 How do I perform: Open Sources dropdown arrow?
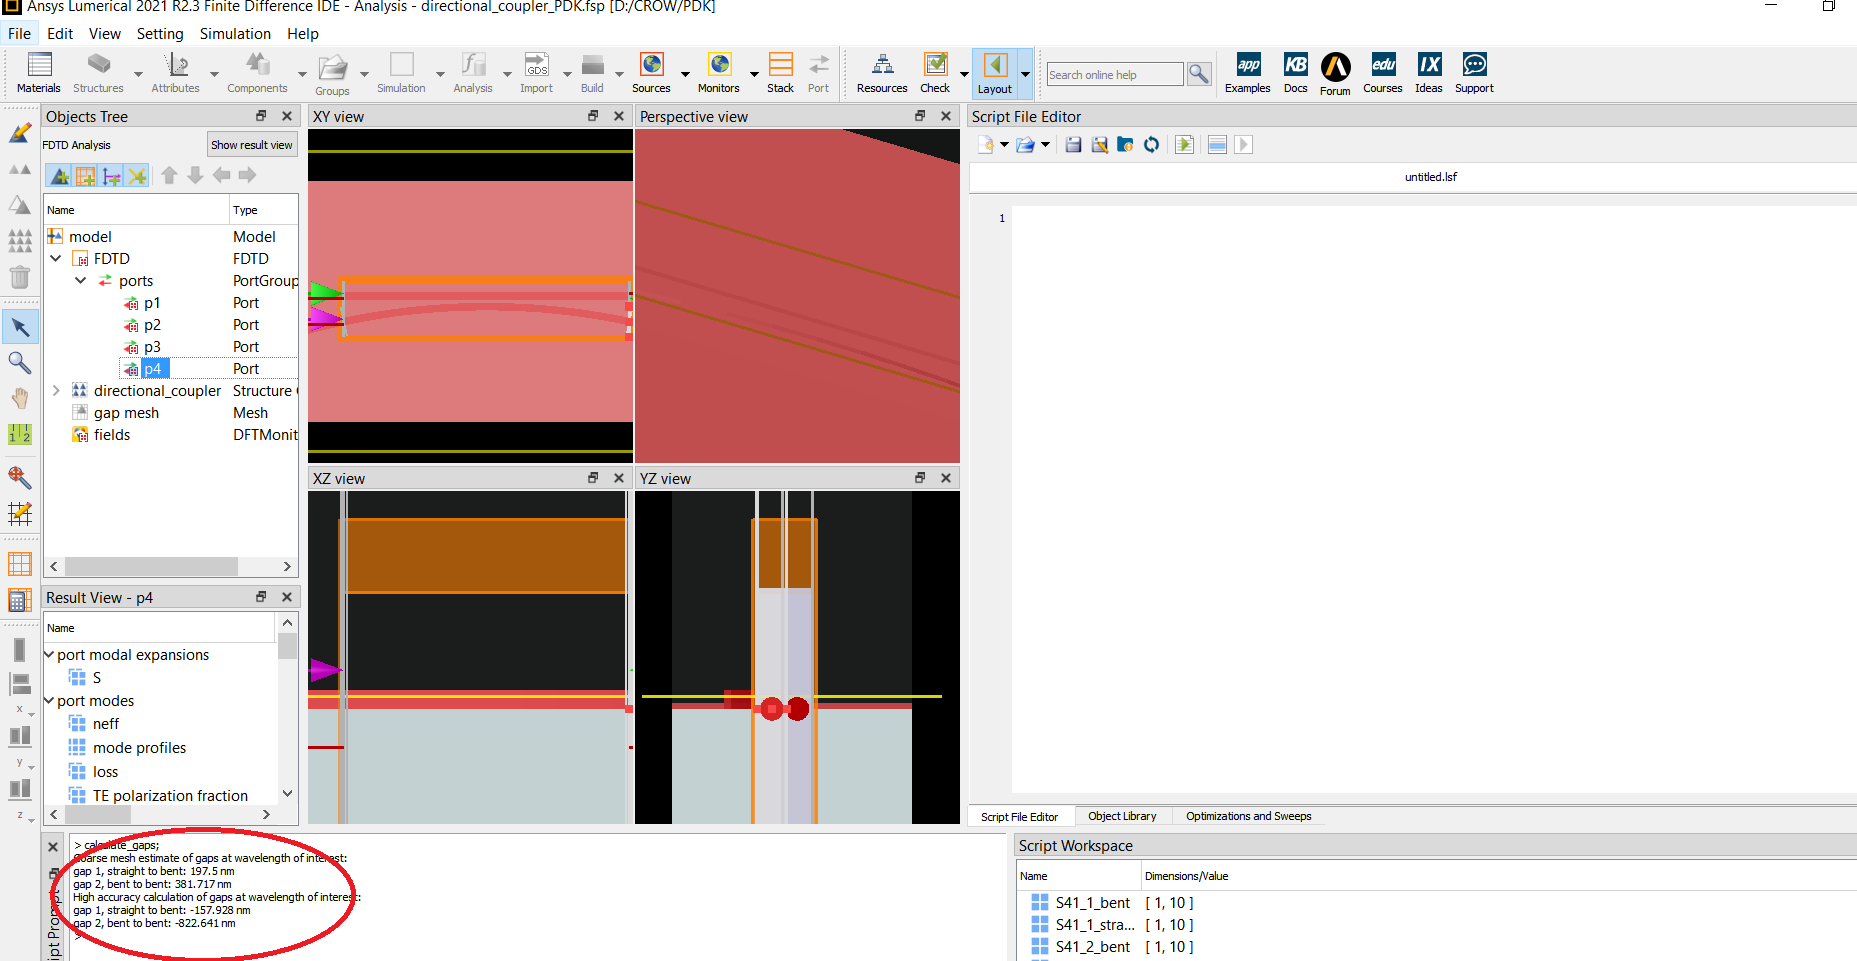[x=685, y=74]
